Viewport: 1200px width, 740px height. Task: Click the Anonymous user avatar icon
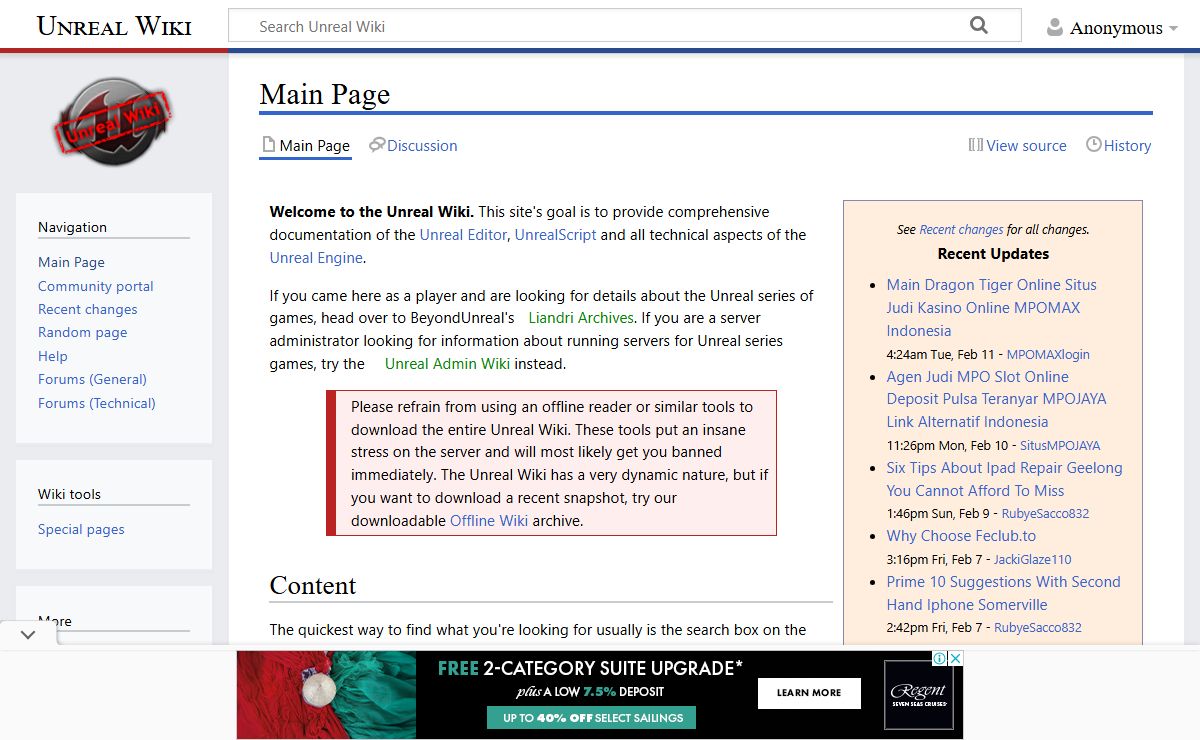(x=1054, y=27)
